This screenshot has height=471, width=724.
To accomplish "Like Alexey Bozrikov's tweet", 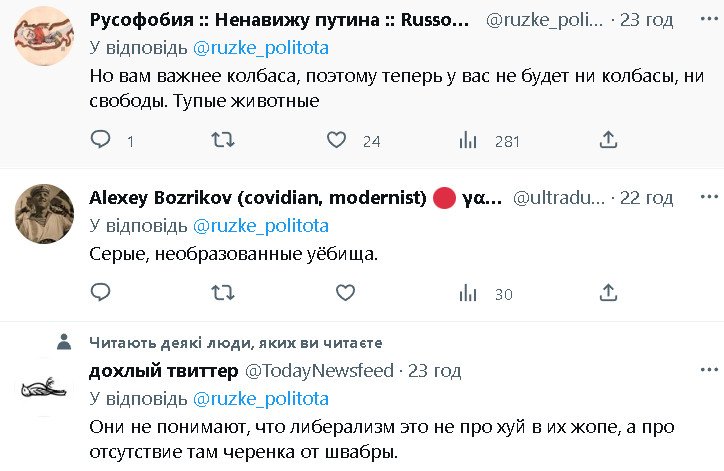I will tap(345, 293).
